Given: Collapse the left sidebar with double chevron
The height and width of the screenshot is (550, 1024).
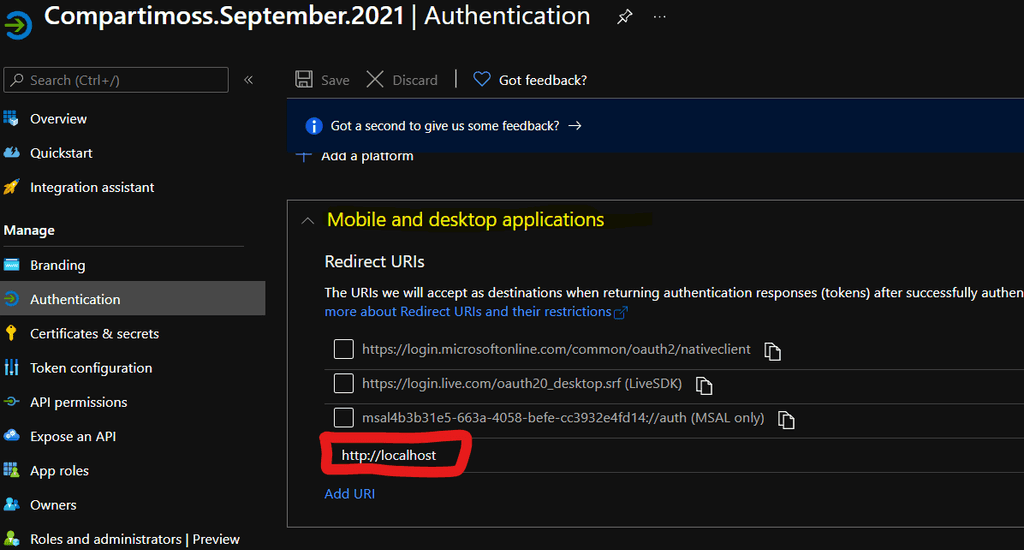Looking at the screenshot, I should click(249, 80).
